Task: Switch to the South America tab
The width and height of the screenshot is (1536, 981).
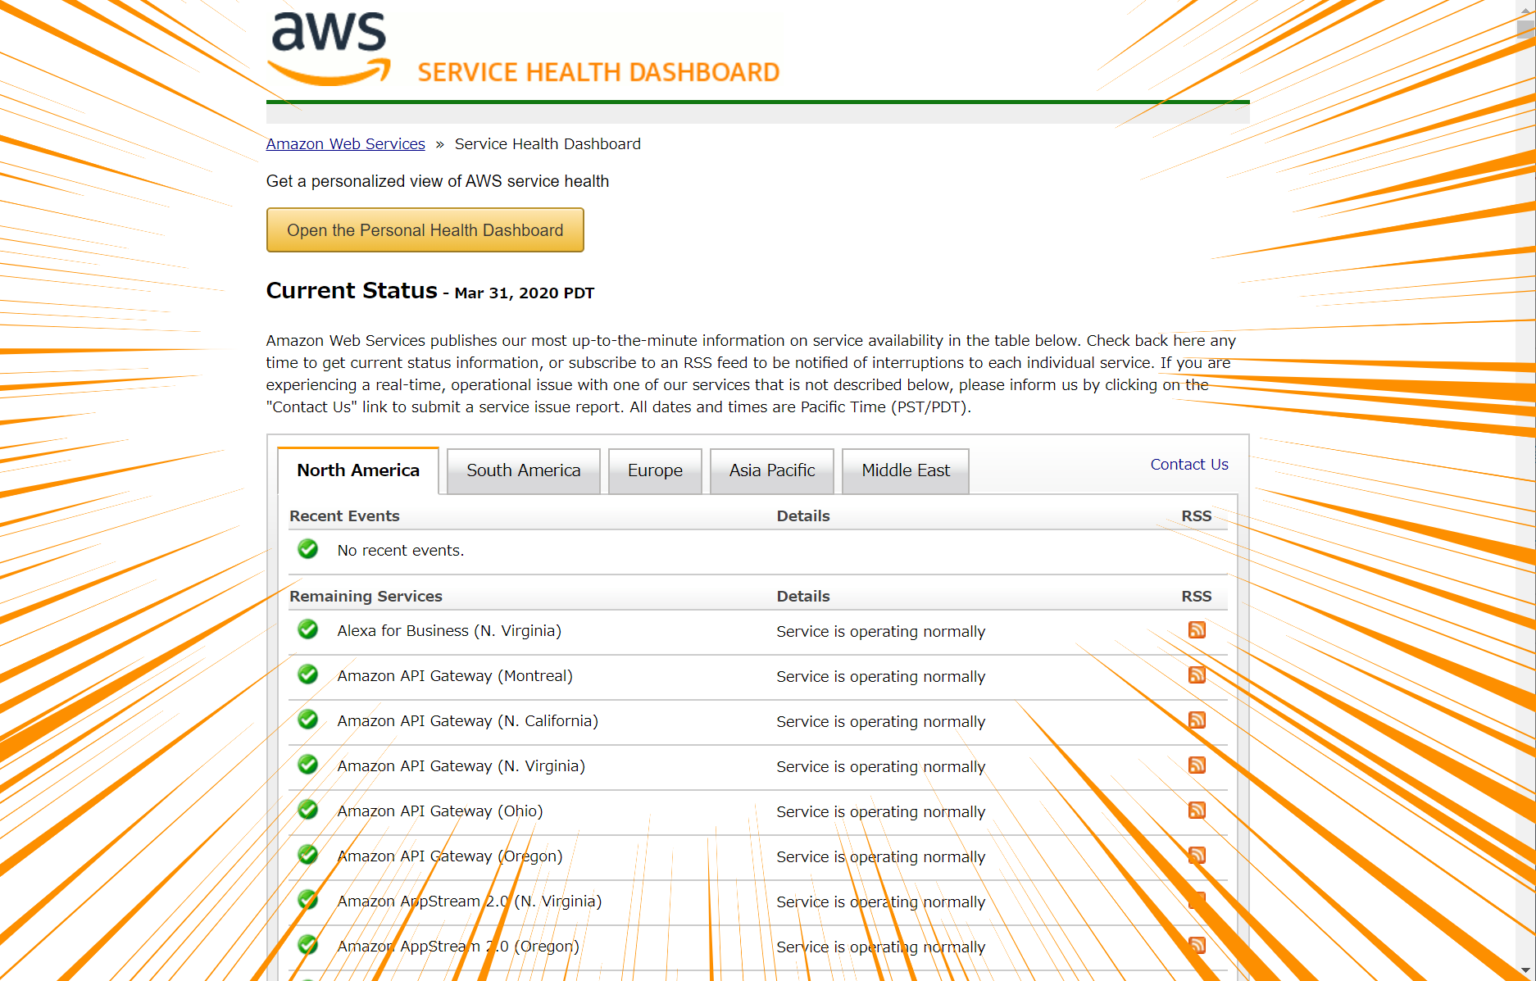Action: [x=523, y=471]
